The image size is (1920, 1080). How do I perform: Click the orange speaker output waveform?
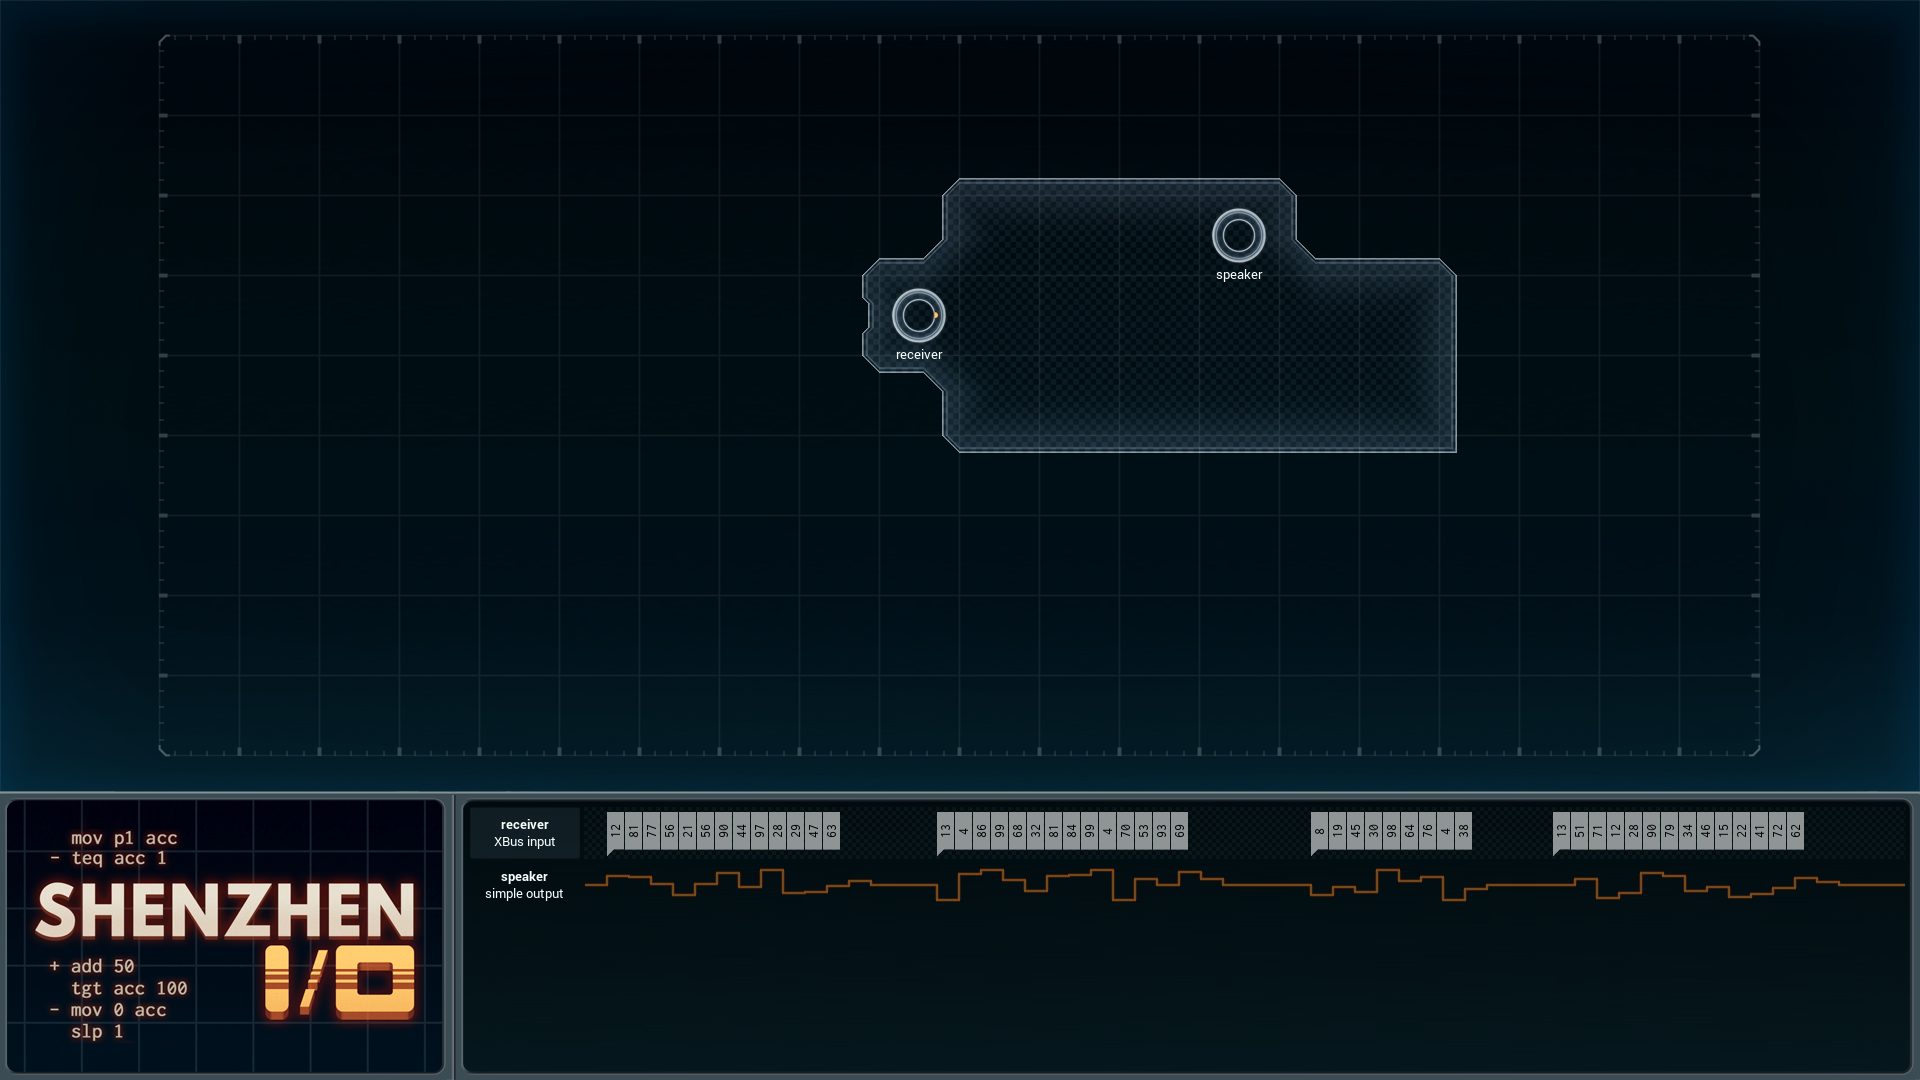(1245, 885)
